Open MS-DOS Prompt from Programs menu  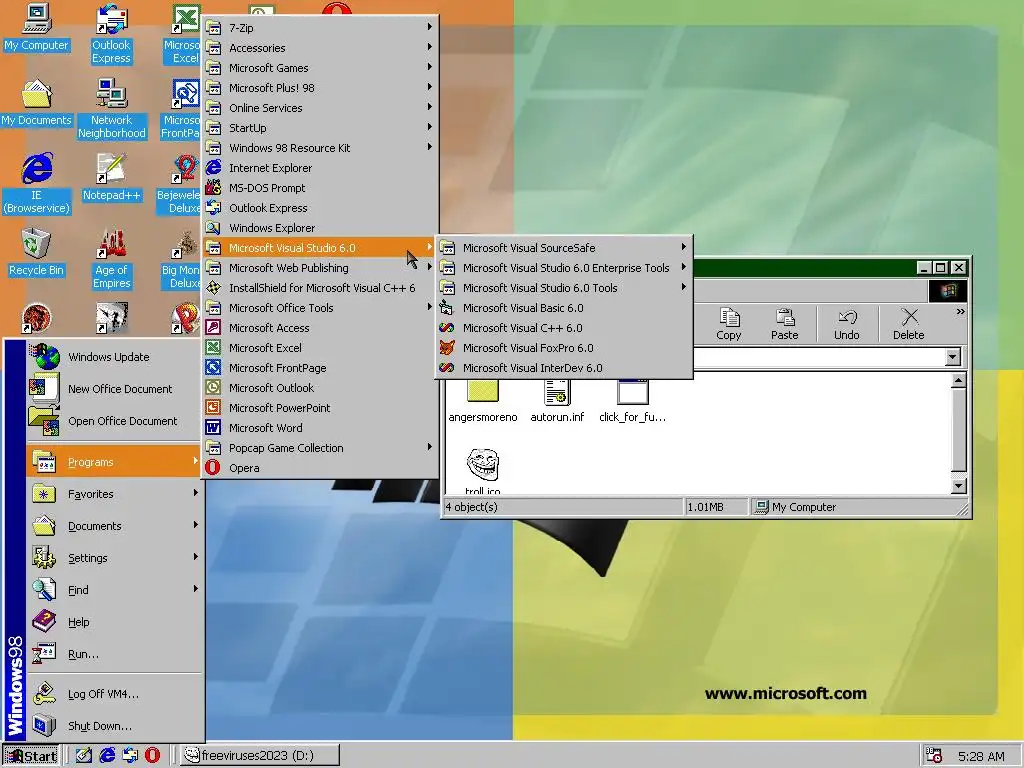click(x=319, y=188)
